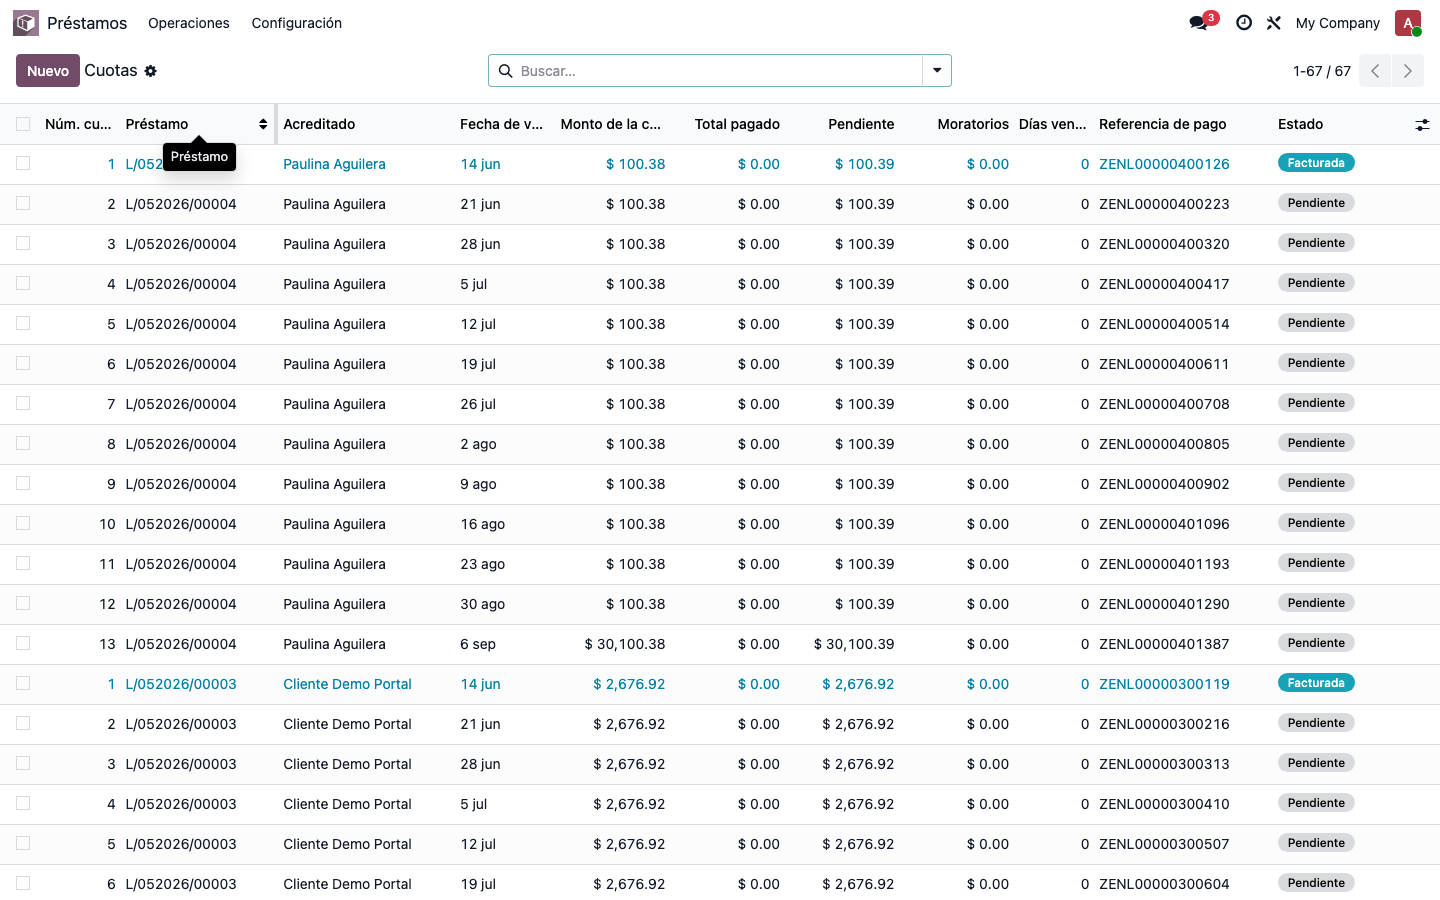Open the debug tools wrench icon
This screenshot has height=900, width=1440.
1274,23
